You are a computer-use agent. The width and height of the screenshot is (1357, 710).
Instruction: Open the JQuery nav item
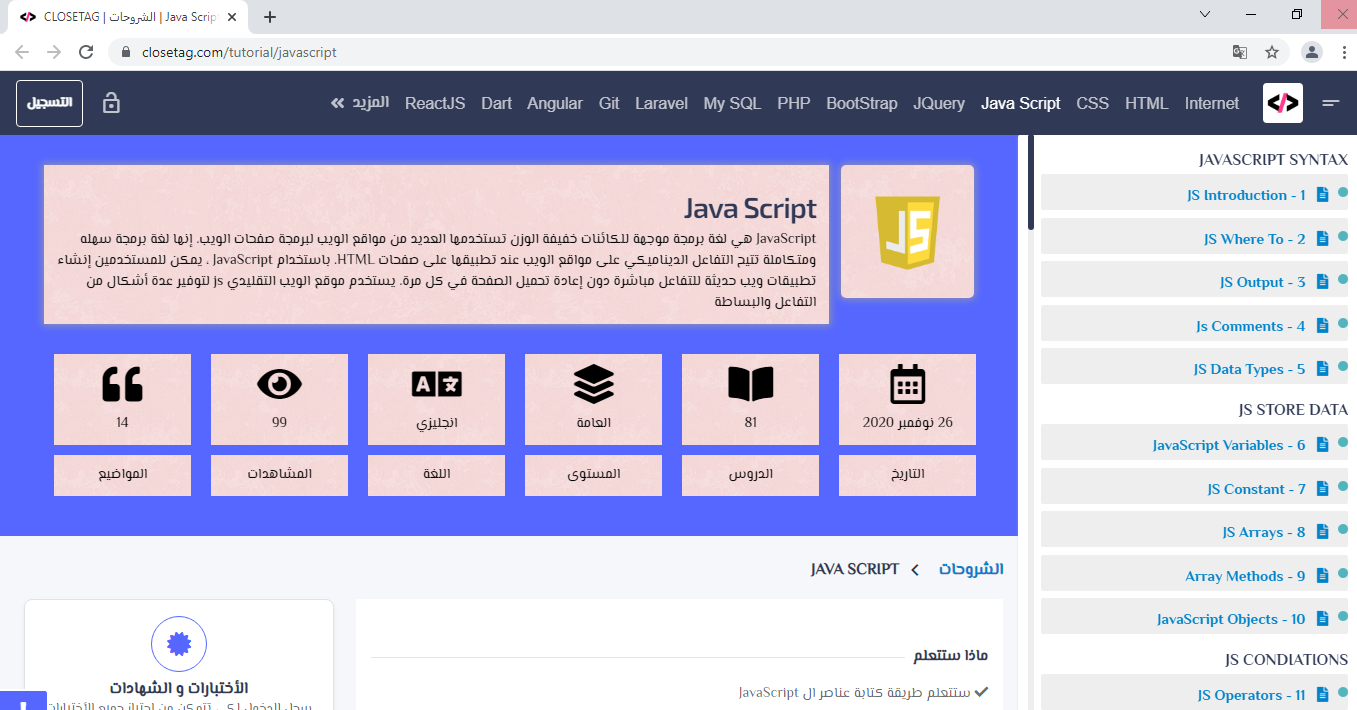click(939, 103)
